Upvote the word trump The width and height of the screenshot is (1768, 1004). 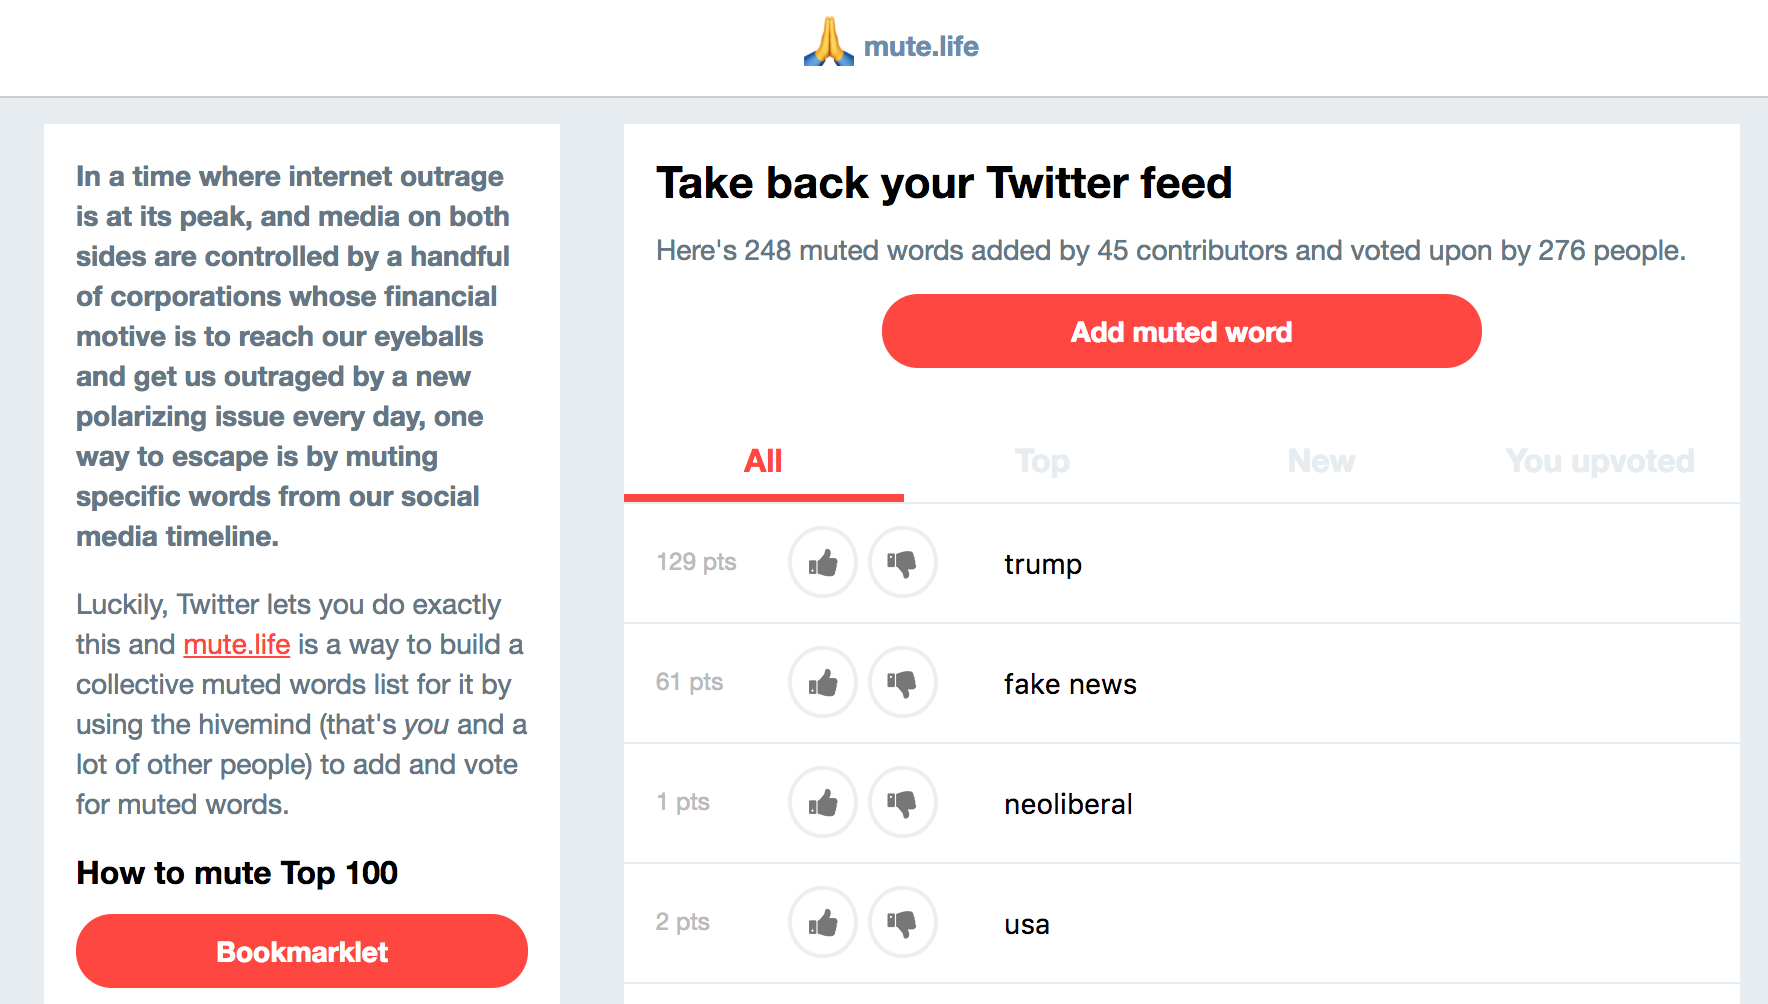pos(823,563)
